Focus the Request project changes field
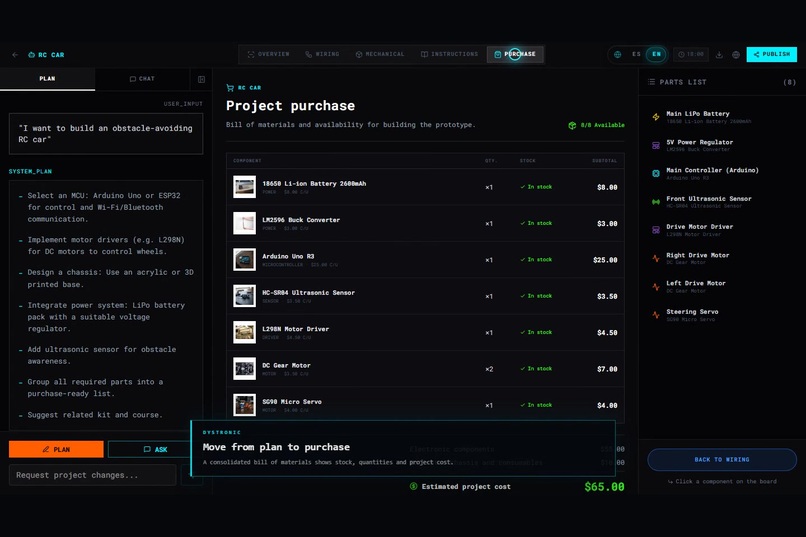Image resolution: width=806 pixels, height=537 pixels. 93,475
